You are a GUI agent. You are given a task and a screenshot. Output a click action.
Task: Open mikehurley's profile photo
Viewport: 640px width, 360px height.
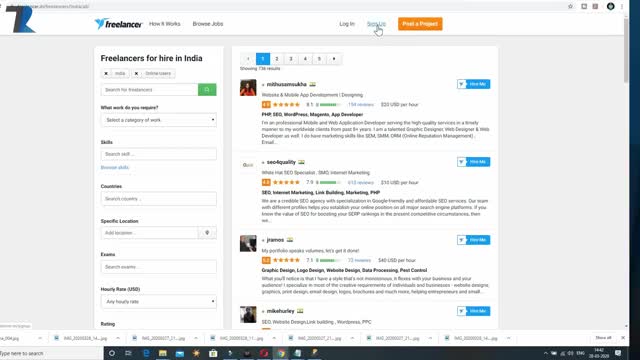(x=248, y=314)
